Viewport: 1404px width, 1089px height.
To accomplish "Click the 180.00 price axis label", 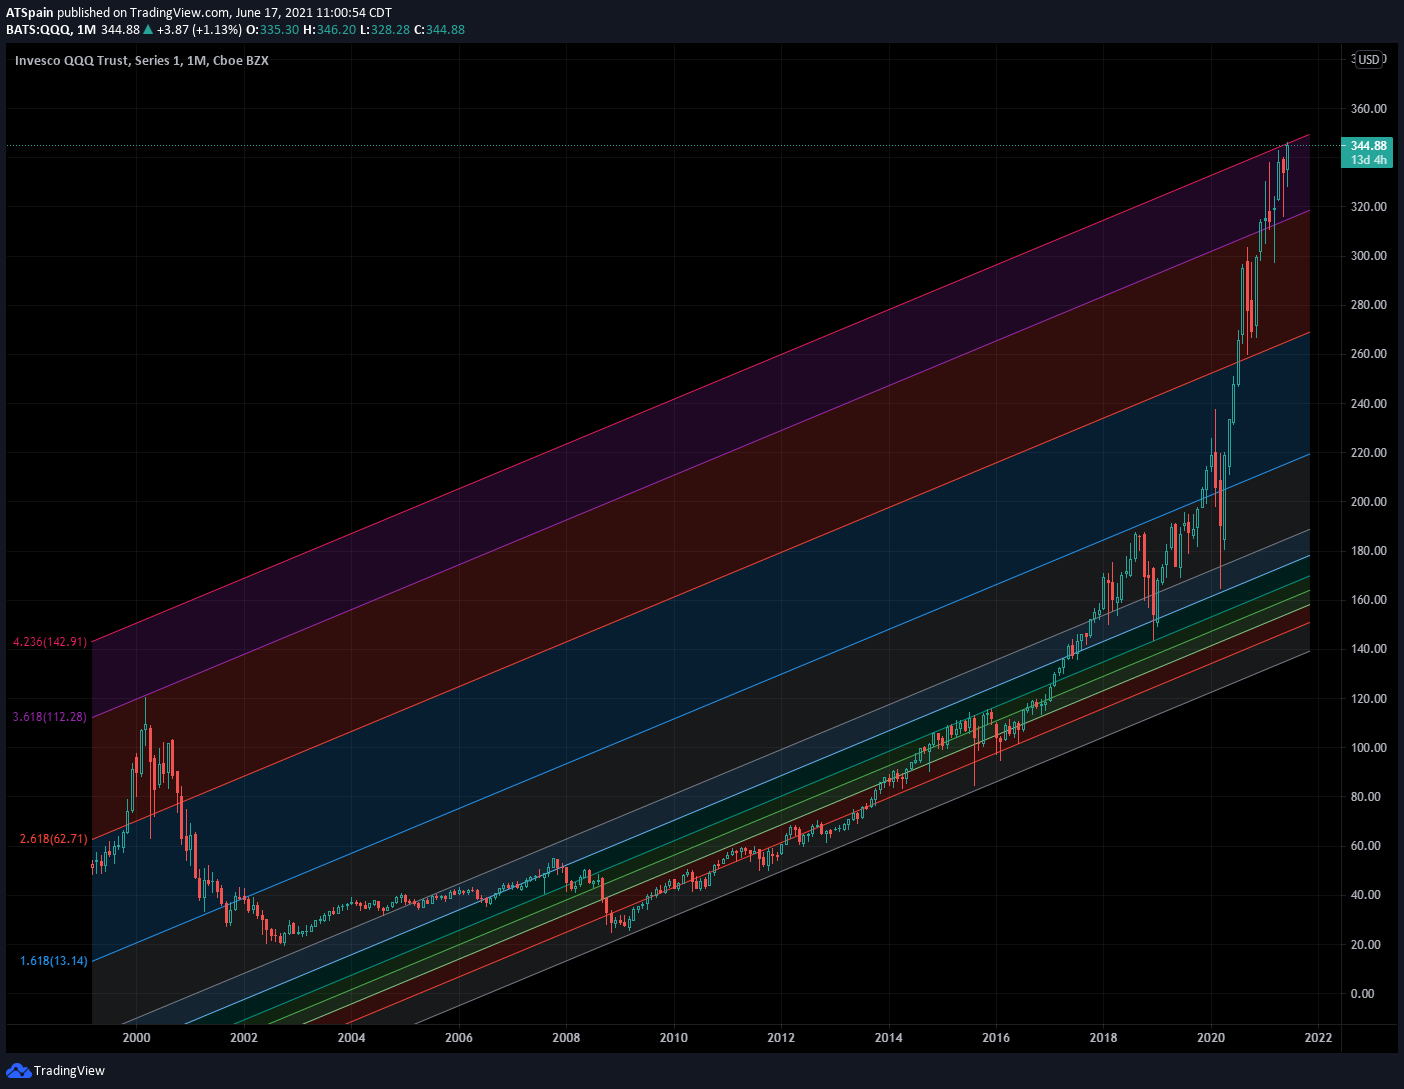I will point(1368,551).
